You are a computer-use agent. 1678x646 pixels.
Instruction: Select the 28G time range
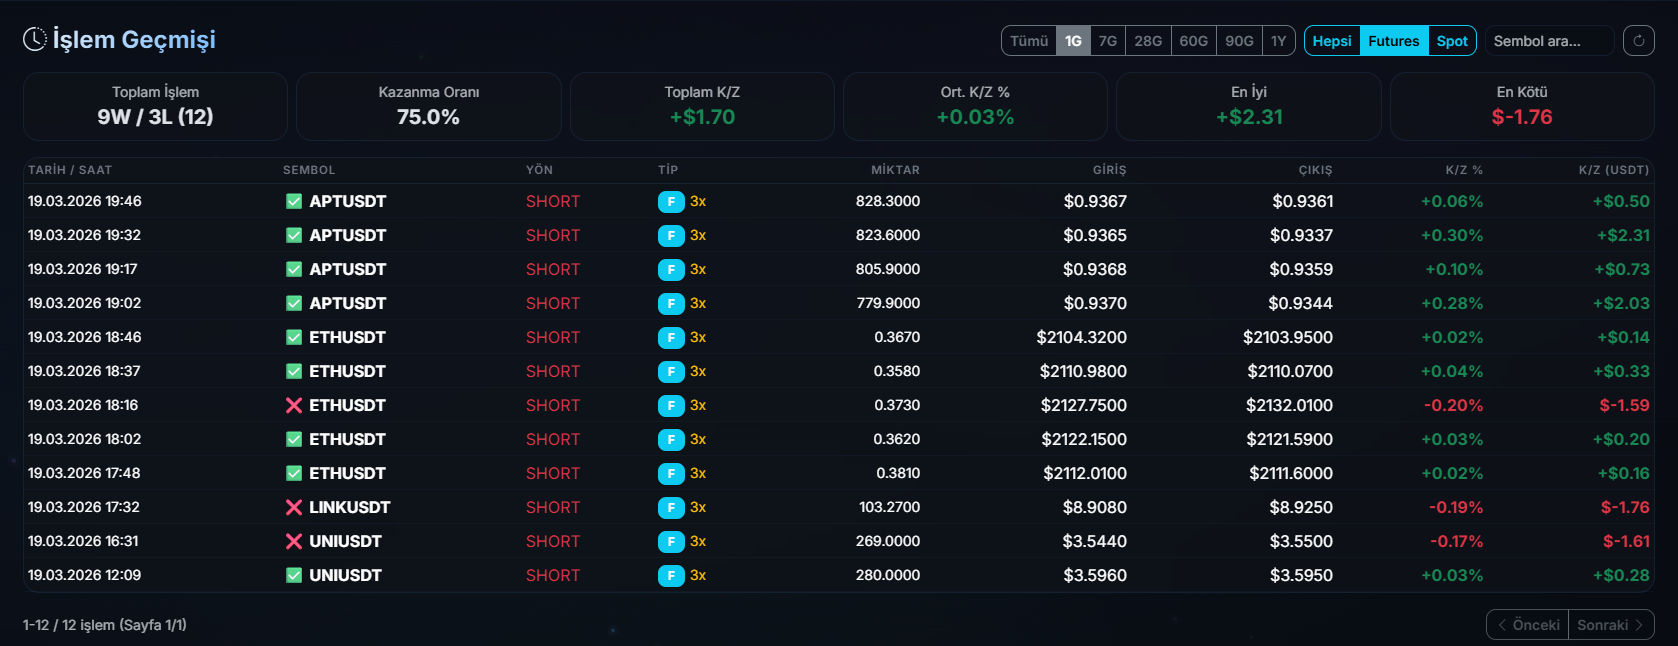[1148, 41]
